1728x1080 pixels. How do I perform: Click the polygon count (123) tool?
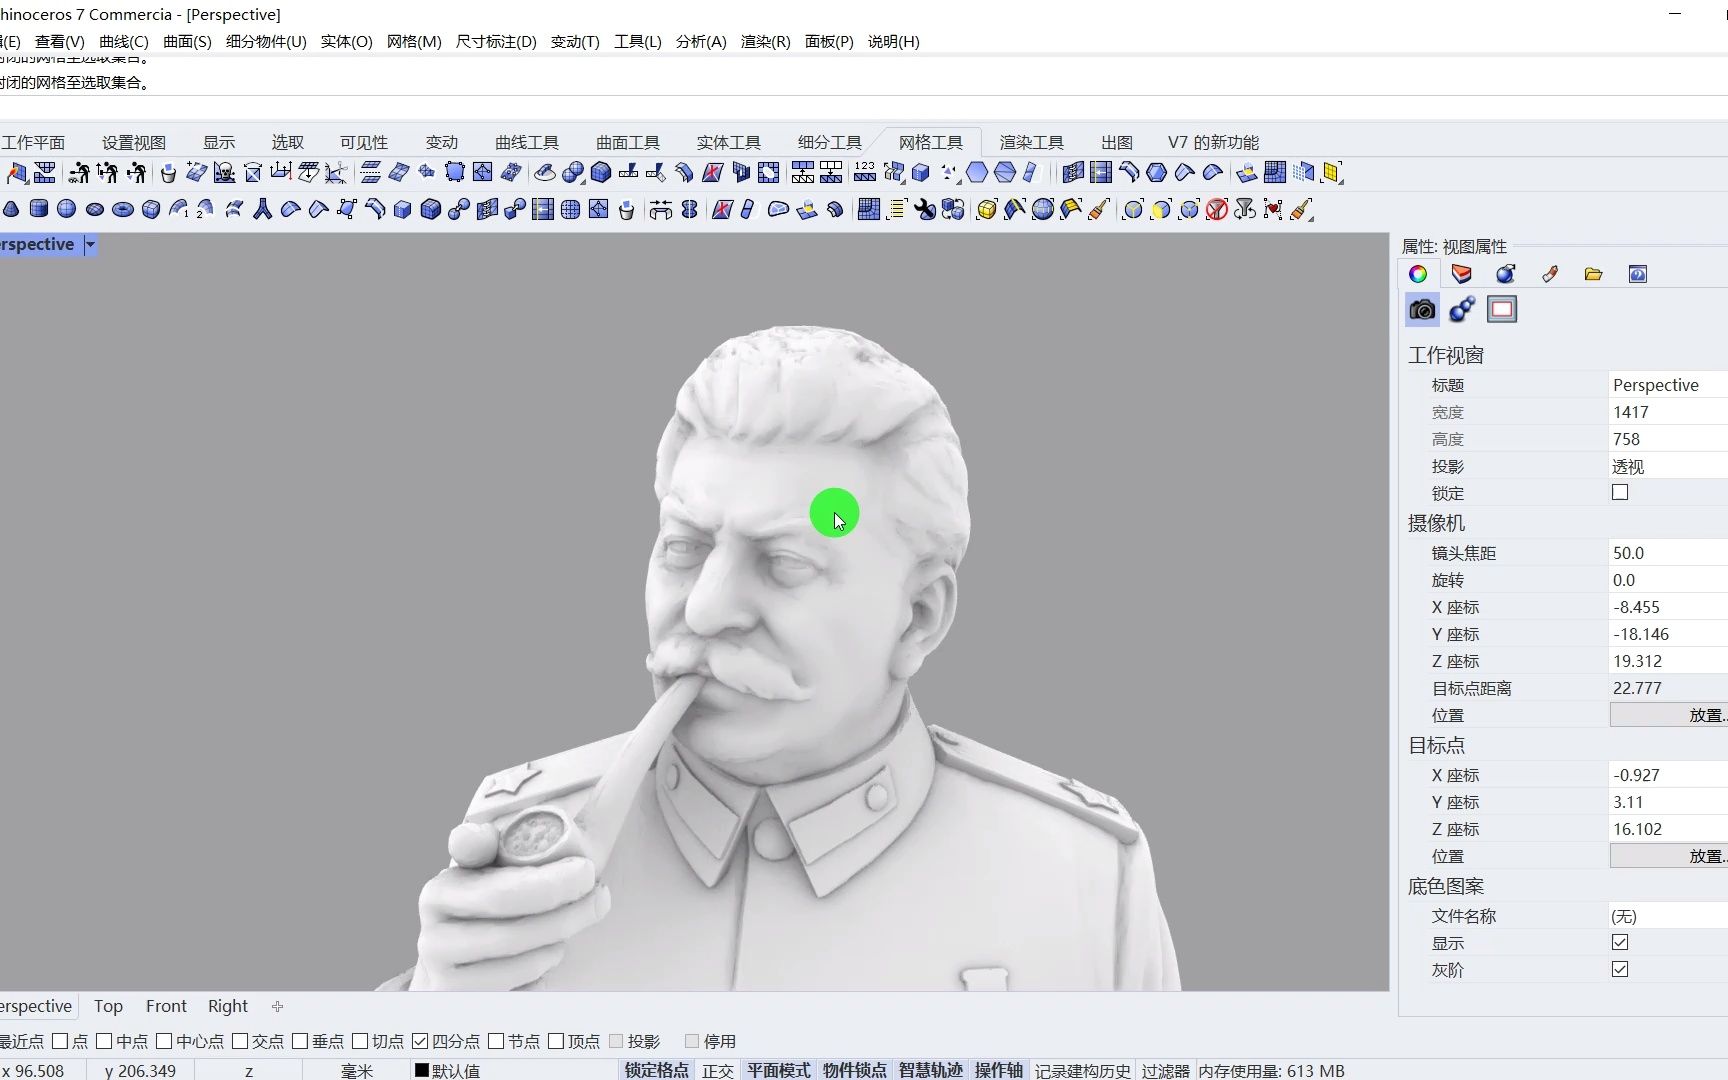coord(866,172)
